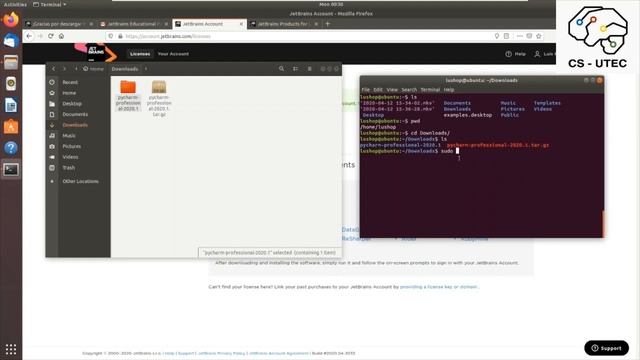
Task: Open the Licenses page tab
Action: (x=140, y=53)
